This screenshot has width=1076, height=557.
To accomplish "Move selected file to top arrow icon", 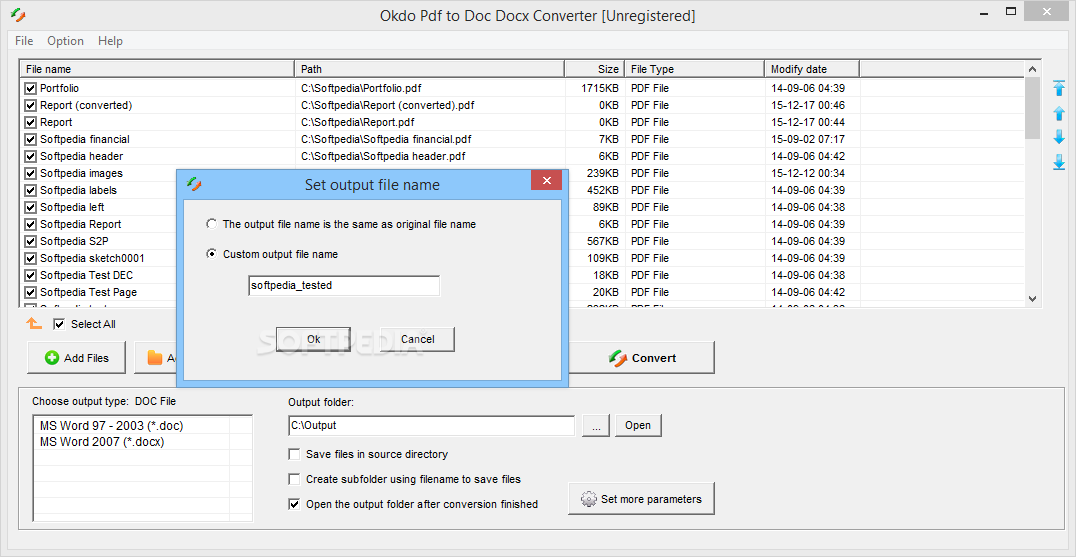I will pos(1059,88).
